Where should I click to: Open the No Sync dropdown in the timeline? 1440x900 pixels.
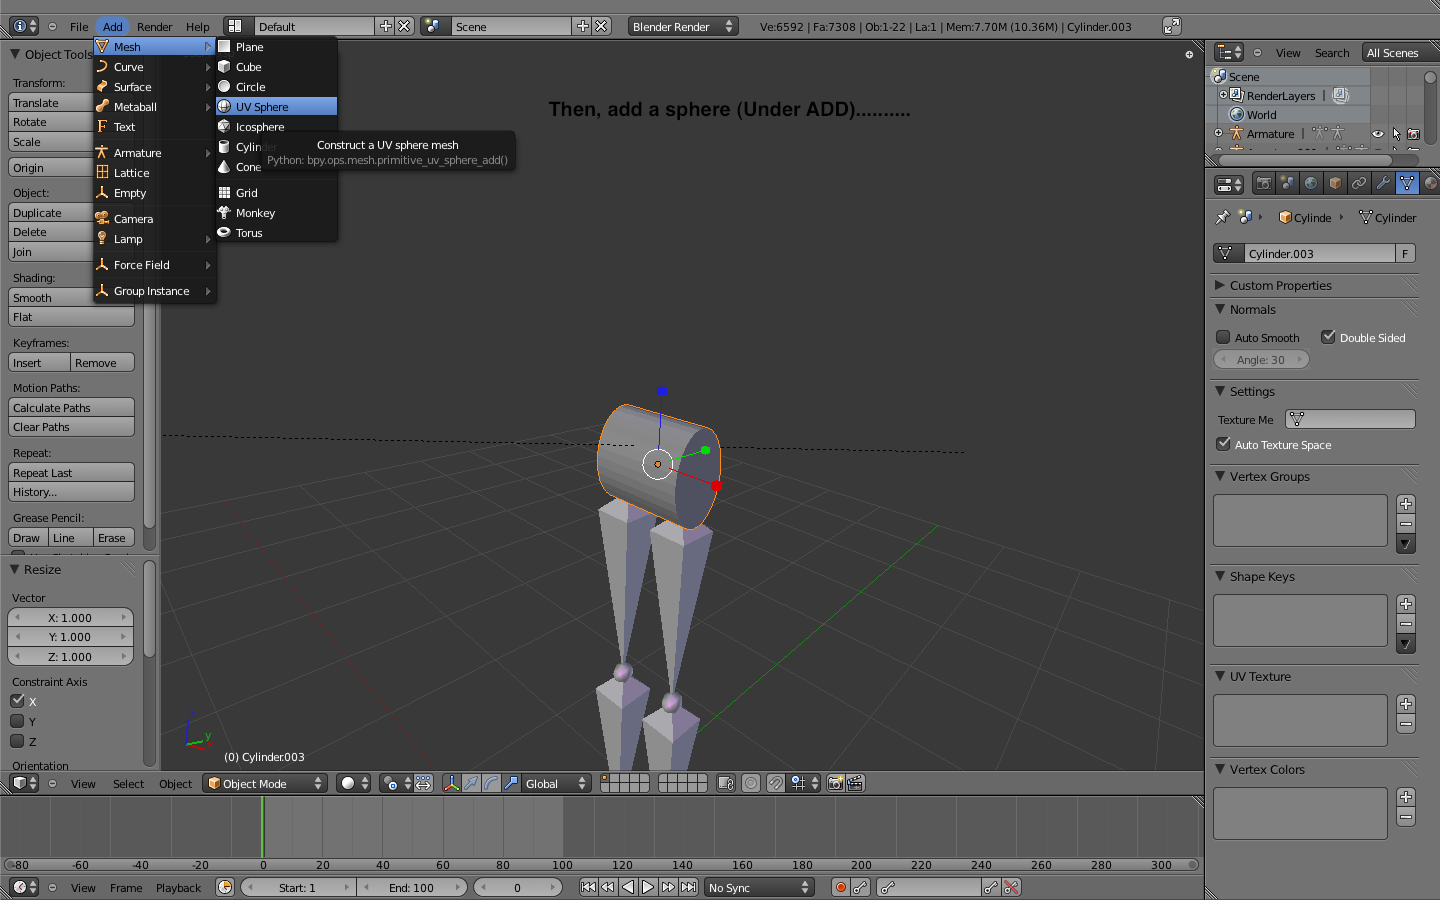758,887
